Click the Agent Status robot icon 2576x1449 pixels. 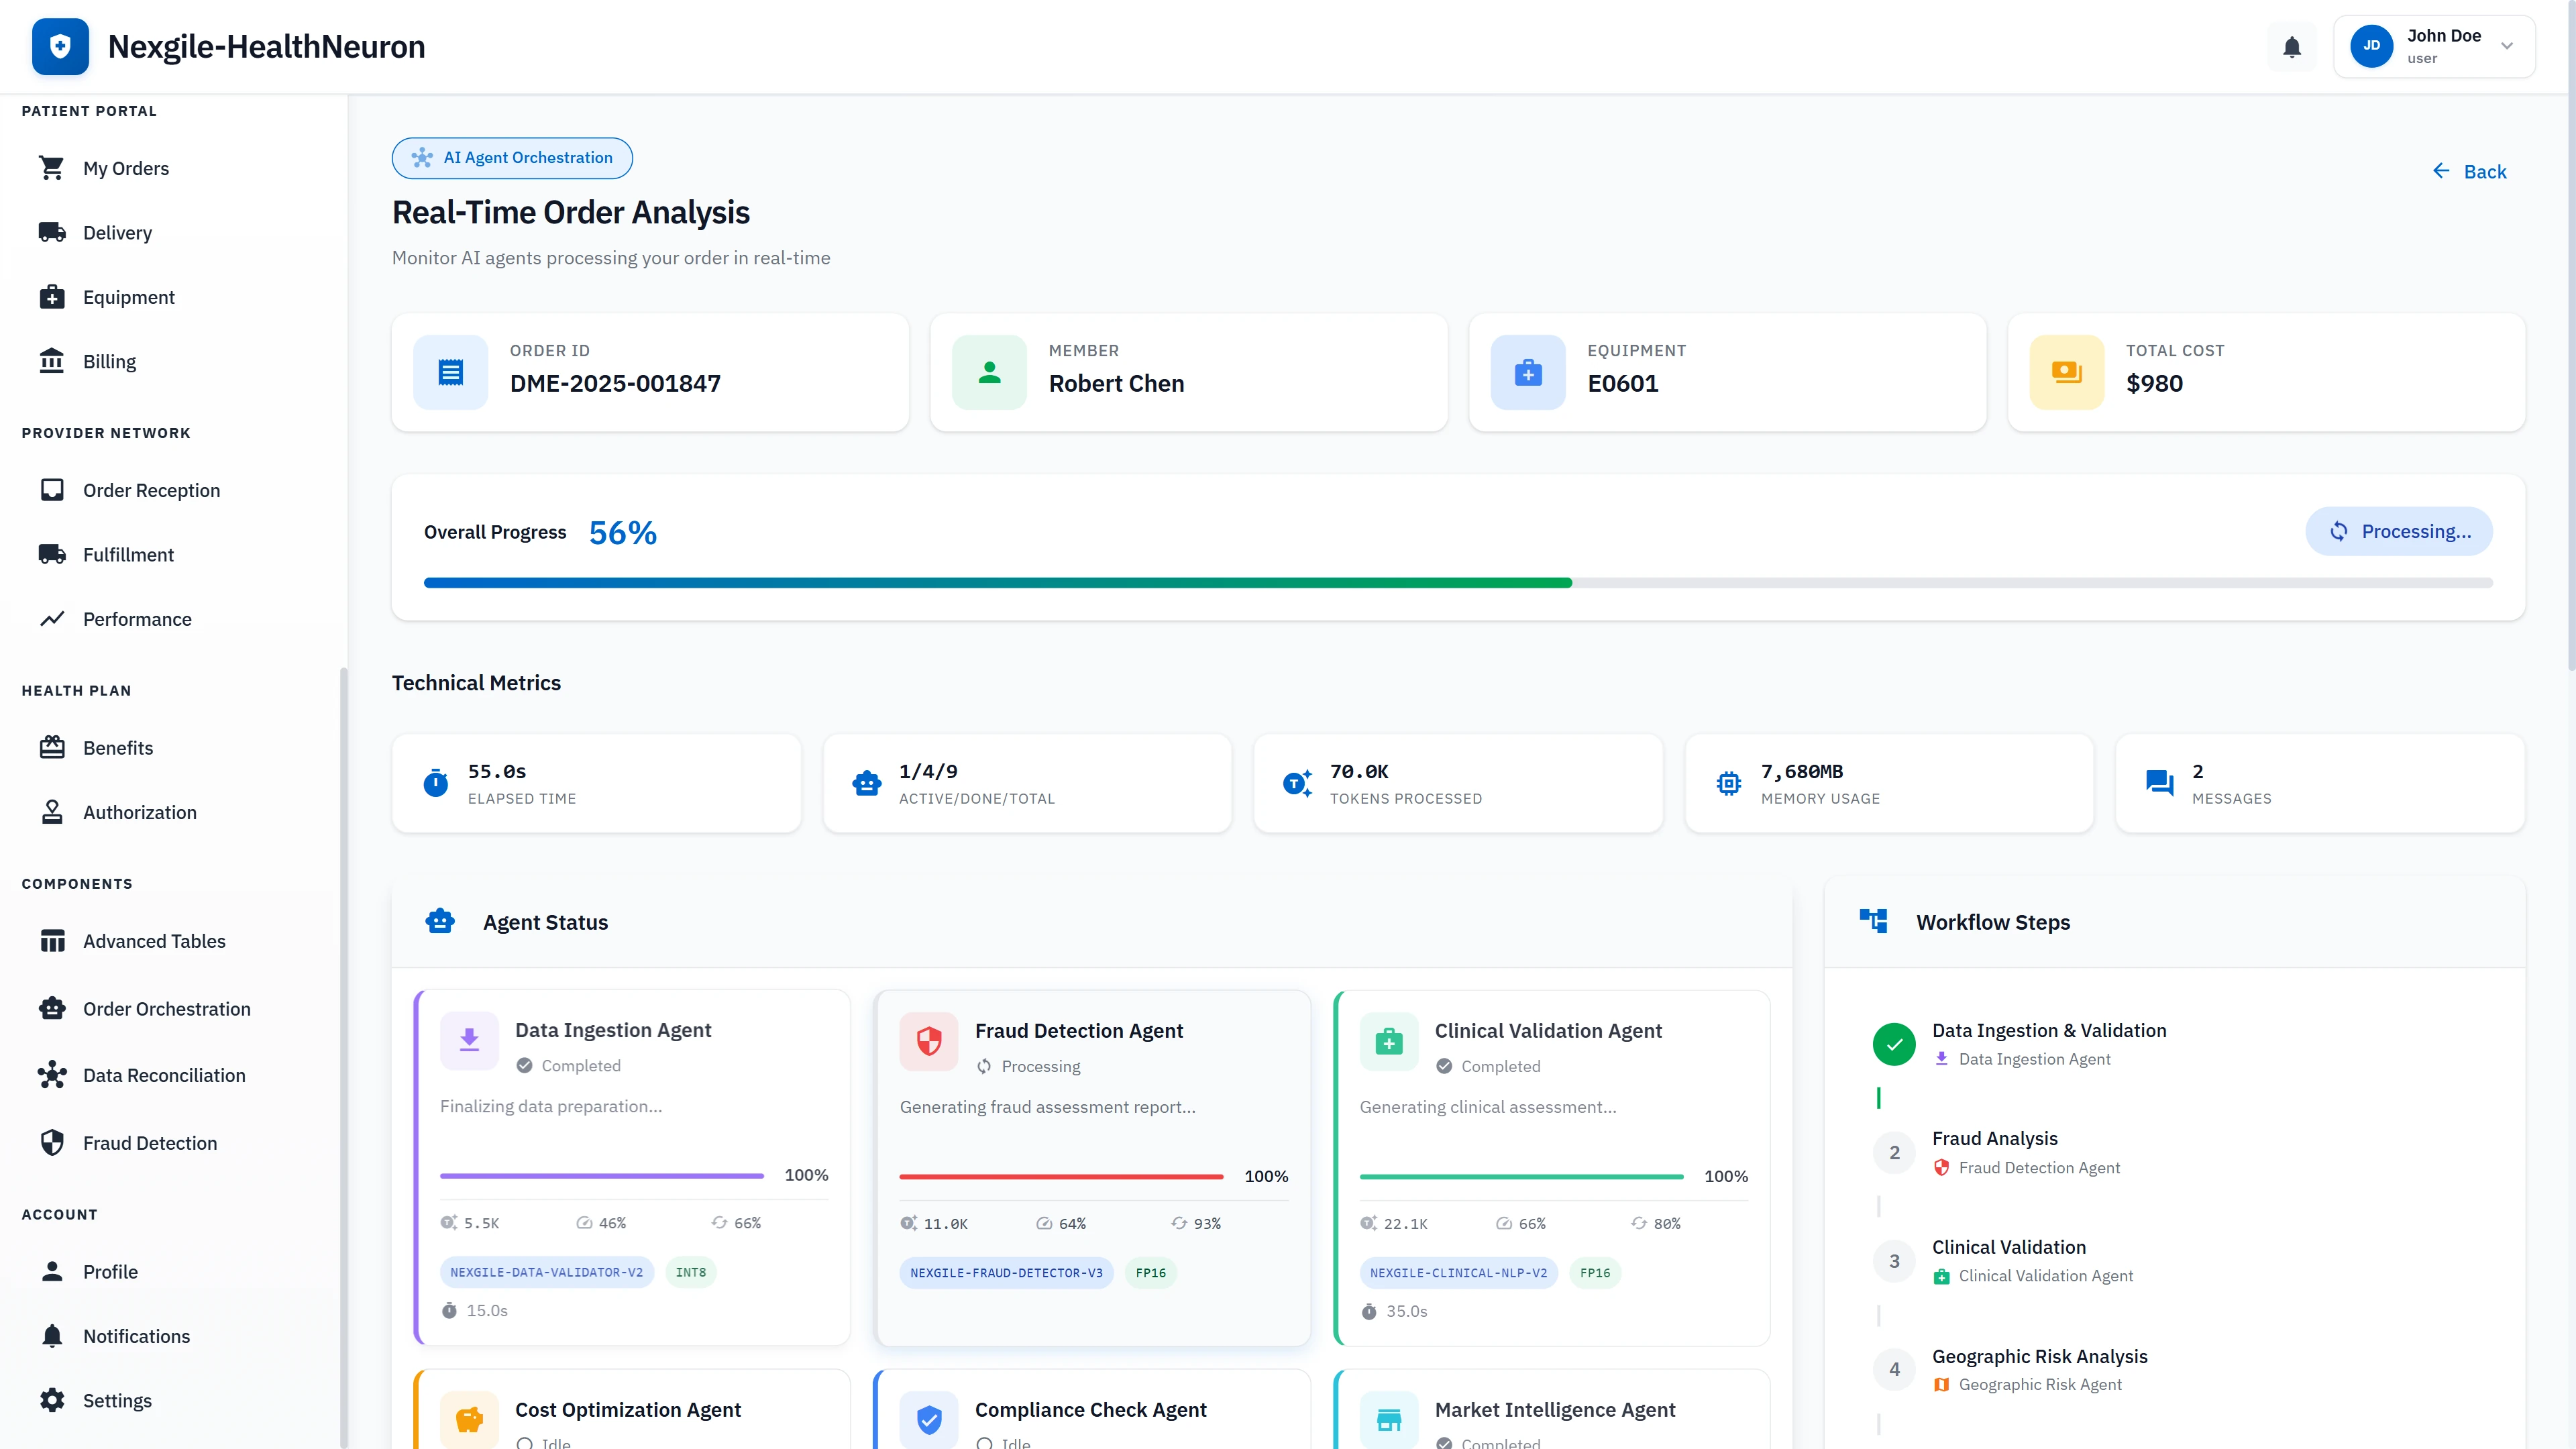pos(440,921)
